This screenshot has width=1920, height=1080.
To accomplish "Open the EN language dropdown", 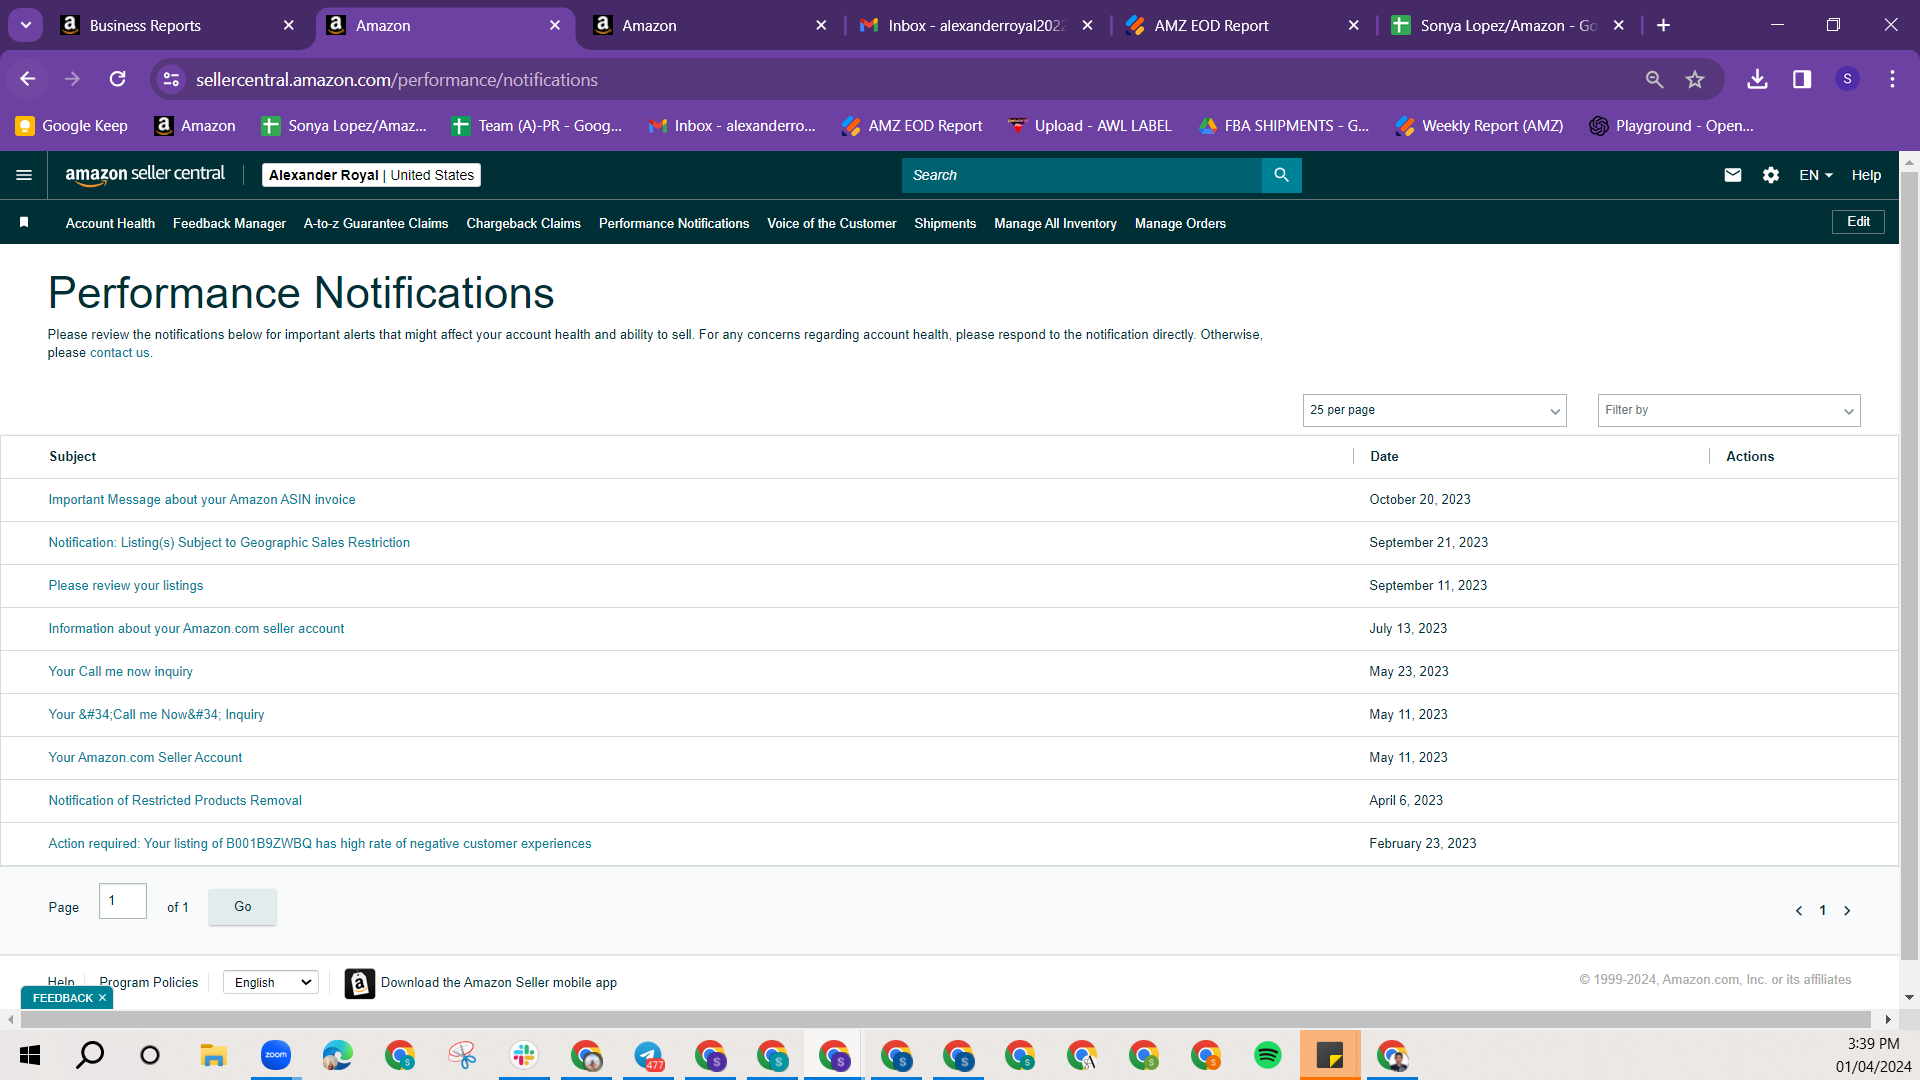I will pyautogui.click(x=1816, y=175).
